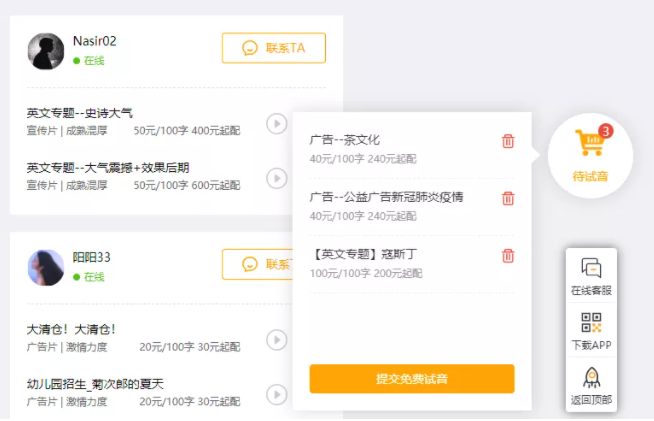
Task: Open 英文专题--史诗大气 work title
Action: coord(79,113)
